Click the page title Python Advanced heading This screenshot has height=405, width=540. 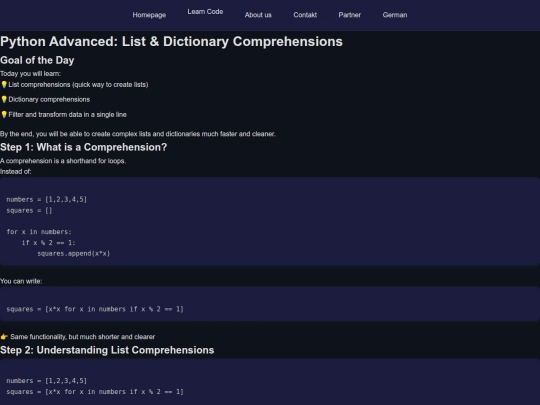(171, 41)
